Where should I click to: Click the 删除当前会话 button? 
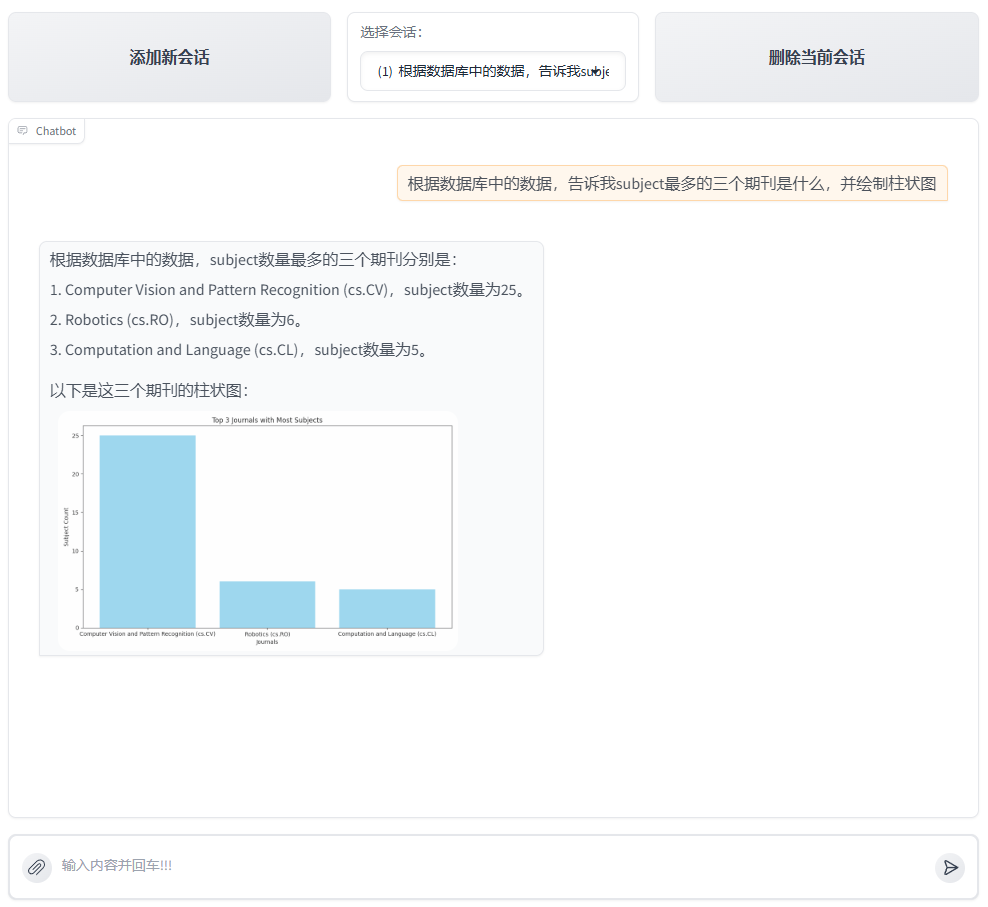[817, 57]
